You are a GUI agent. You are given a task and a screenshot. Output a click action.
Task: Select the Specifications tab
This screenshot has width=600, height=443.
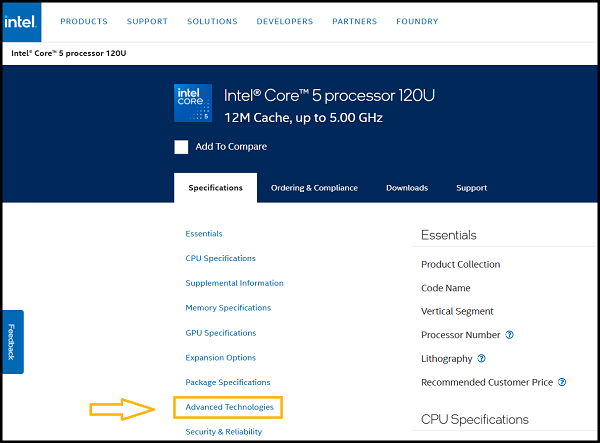pyautogui.click(x=215, y=188)
